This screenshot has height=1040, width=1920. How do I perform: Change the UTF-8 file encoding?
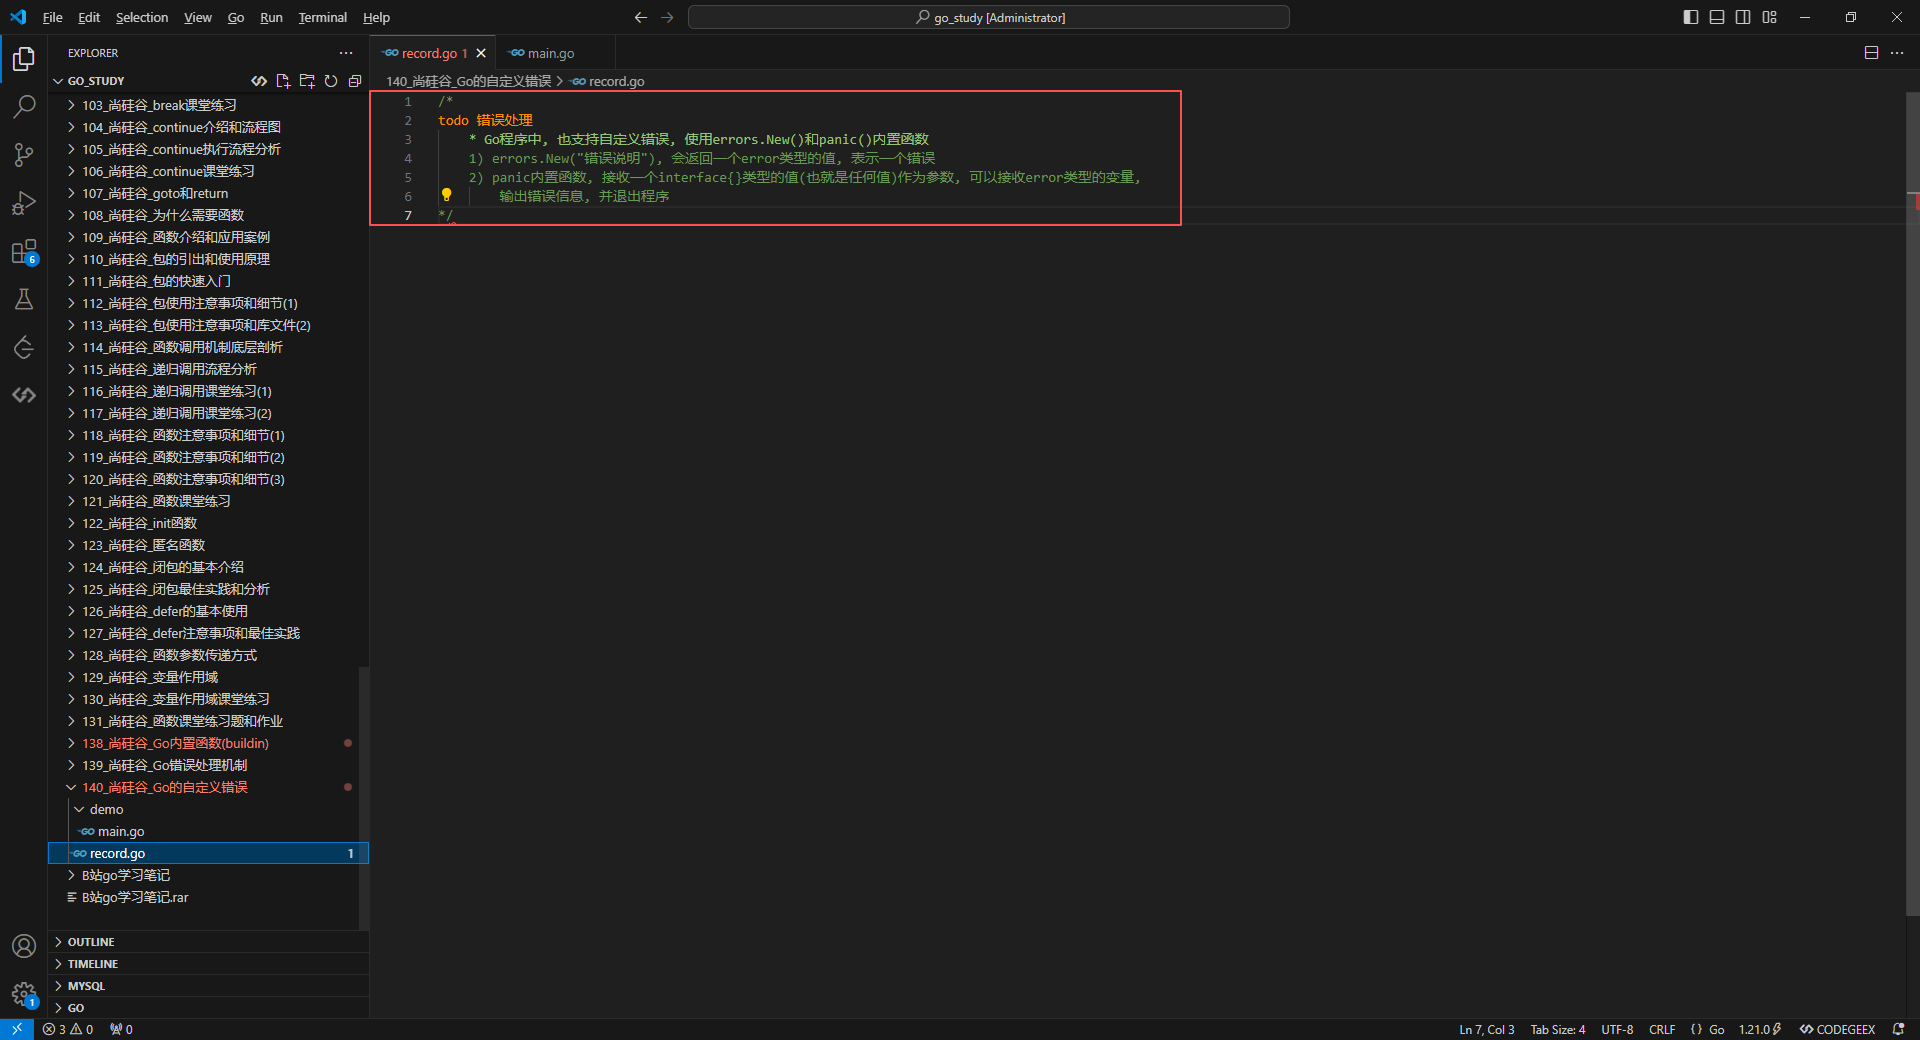coord(1617,1029)
